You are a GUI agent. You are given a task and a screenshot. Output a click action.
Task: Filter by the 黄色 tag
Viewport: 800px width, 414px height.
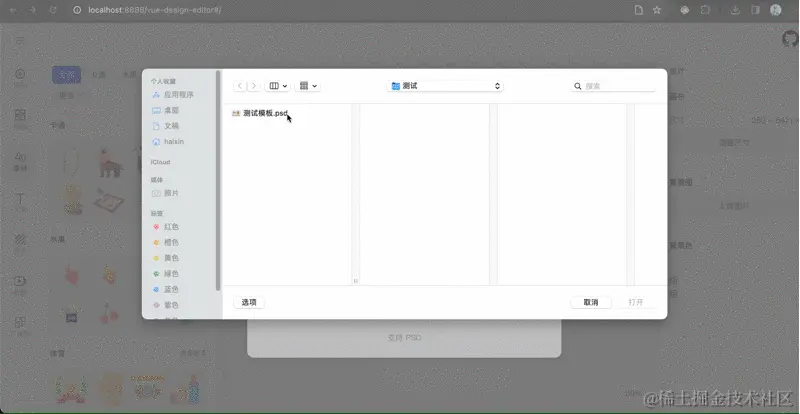click(166, 258)
